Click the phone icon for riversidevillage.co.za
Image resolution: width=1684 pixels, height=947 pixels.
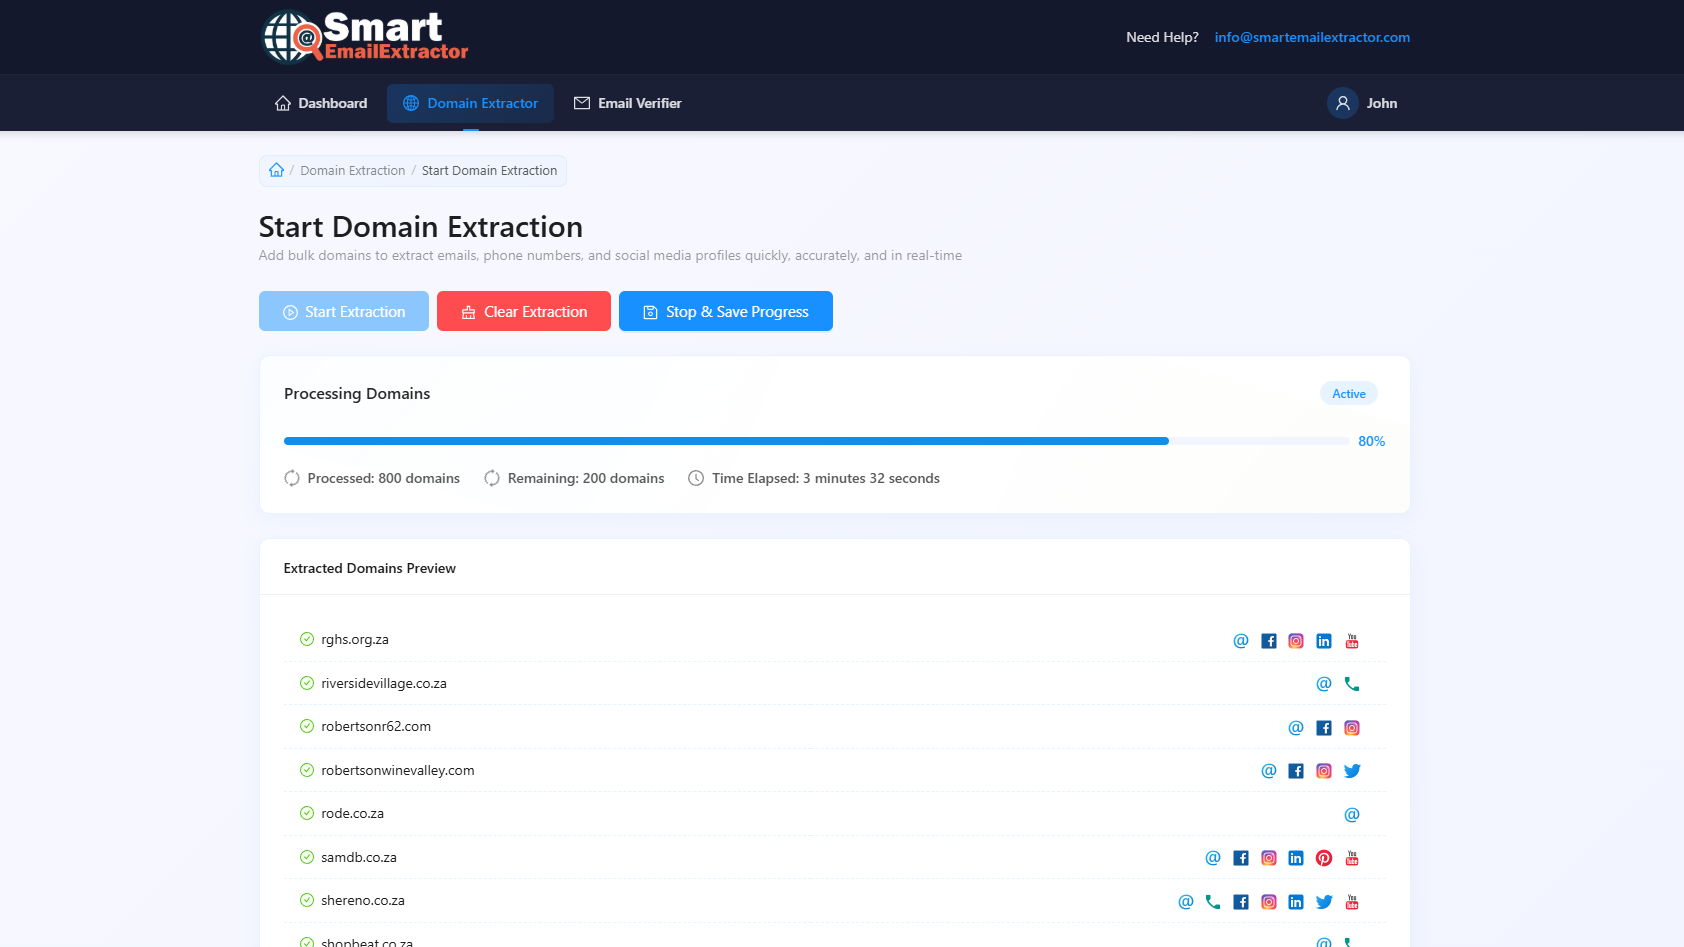tap(1351, 684)
